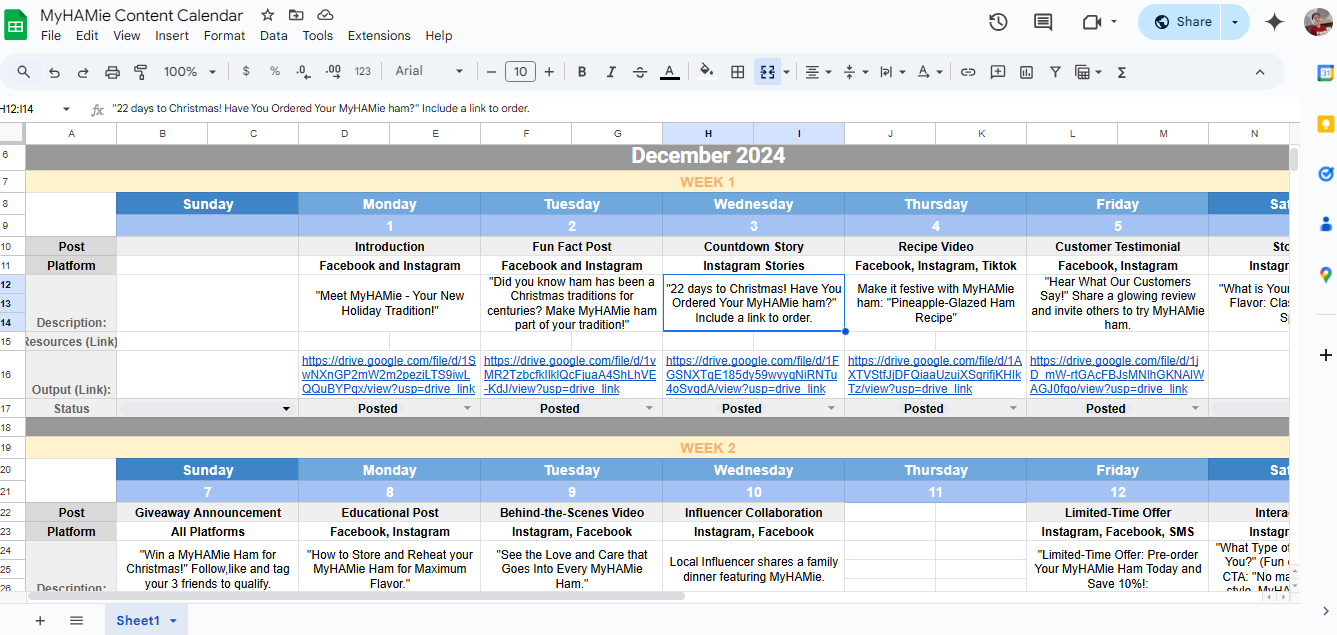Image resolution: width=1337 pixels, height=635 pixels.
Task: Increase font size with plus button
Action: tap(549, 72)
